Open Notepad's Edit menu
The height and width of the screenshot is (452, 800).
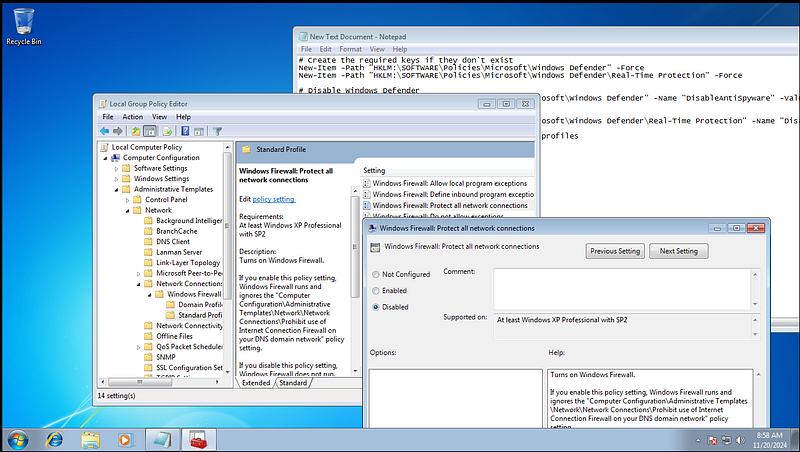coord(326,49)
